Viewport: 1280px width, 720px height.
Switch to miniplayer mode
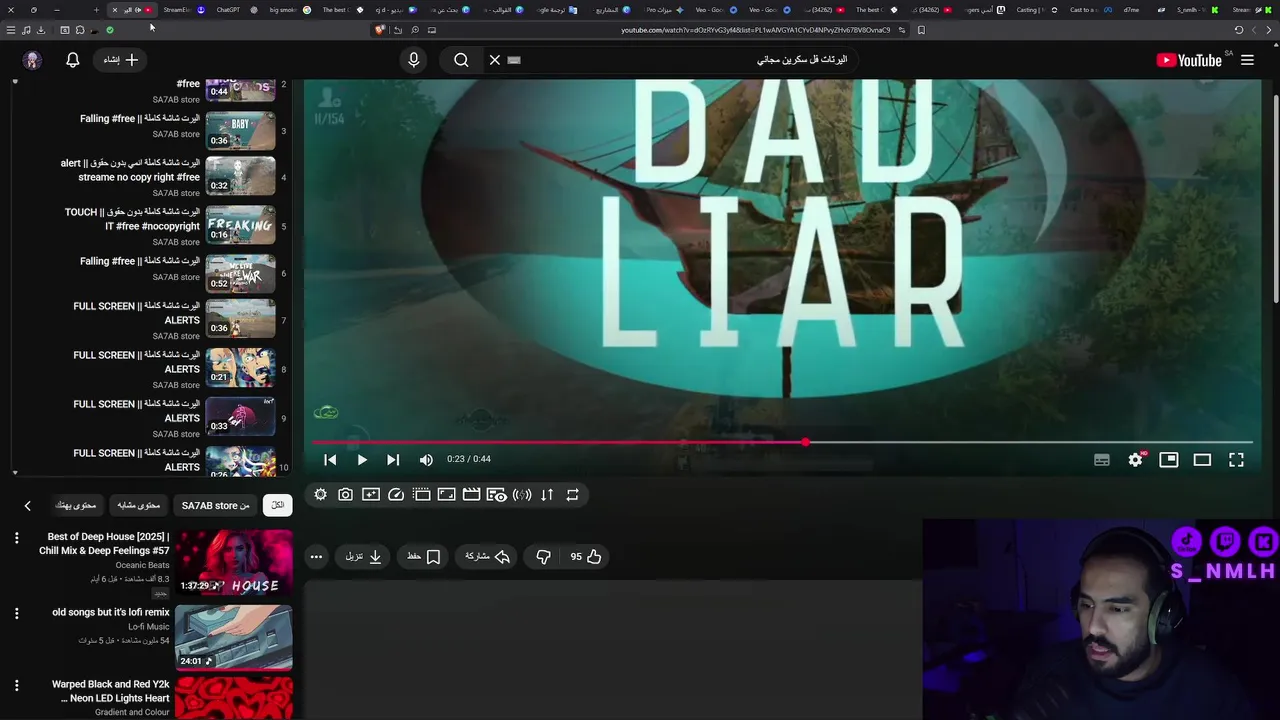coord(1169,460)
